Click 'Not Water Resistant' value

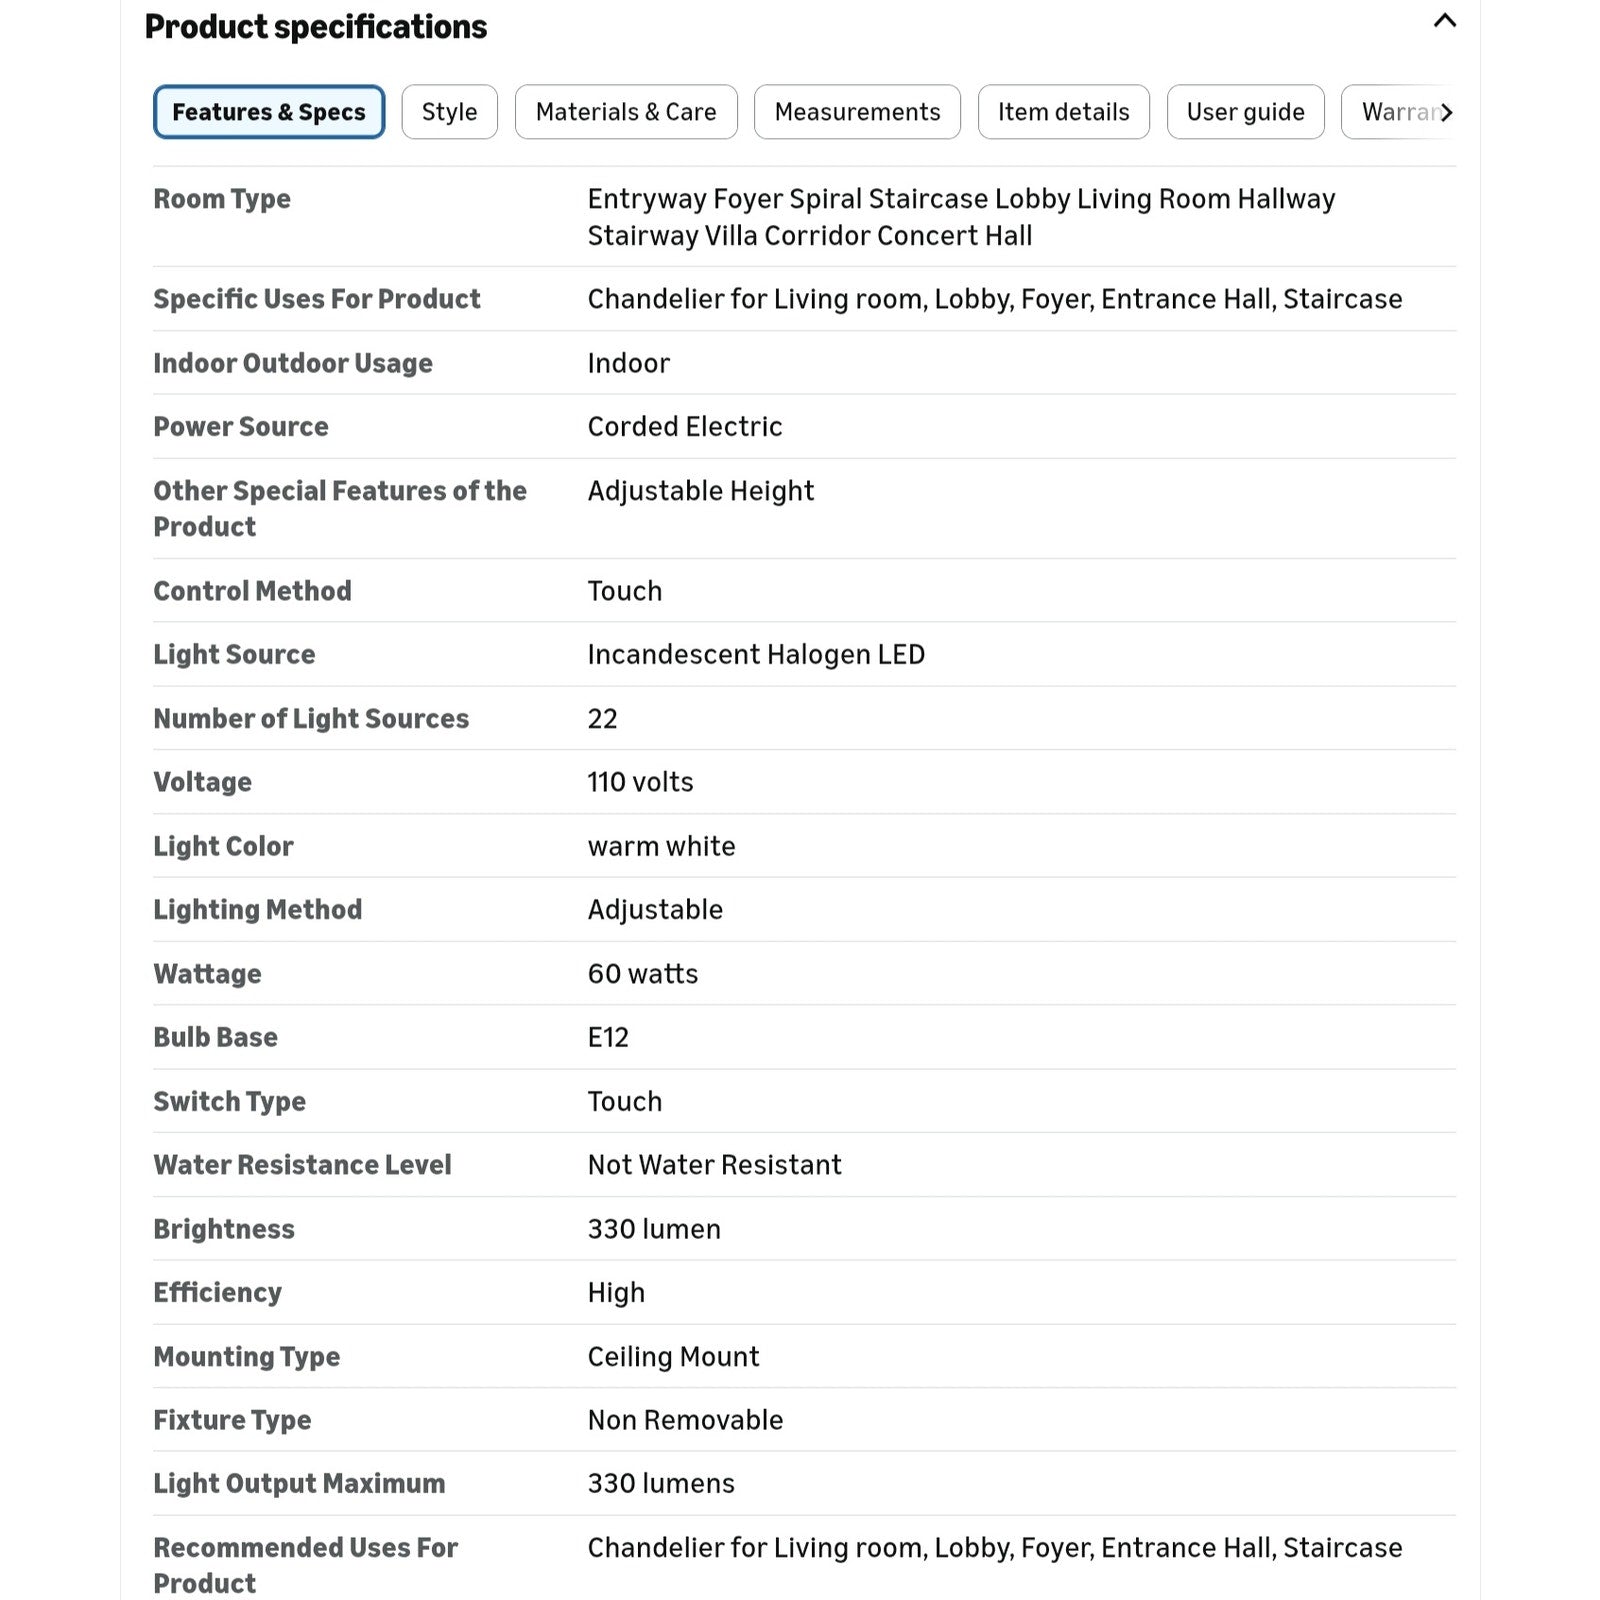715,1165
